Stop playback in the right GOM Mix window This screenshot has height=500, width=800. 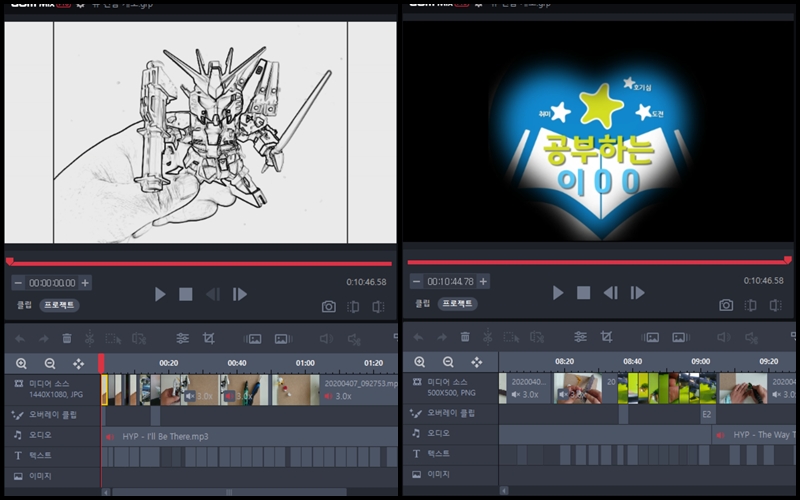[x=584, y=293]
